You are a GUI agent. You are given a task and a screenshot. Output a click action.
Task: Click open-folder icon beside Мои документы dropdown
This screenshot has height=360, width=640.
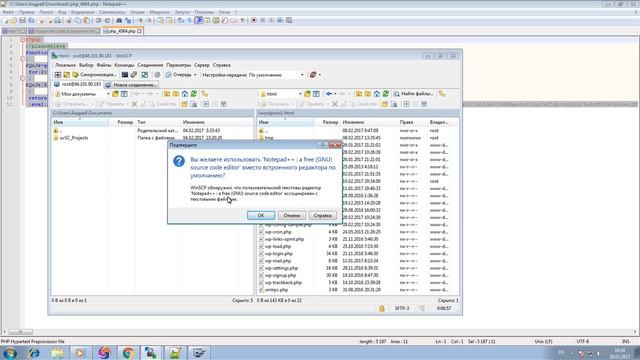[116, 94]
